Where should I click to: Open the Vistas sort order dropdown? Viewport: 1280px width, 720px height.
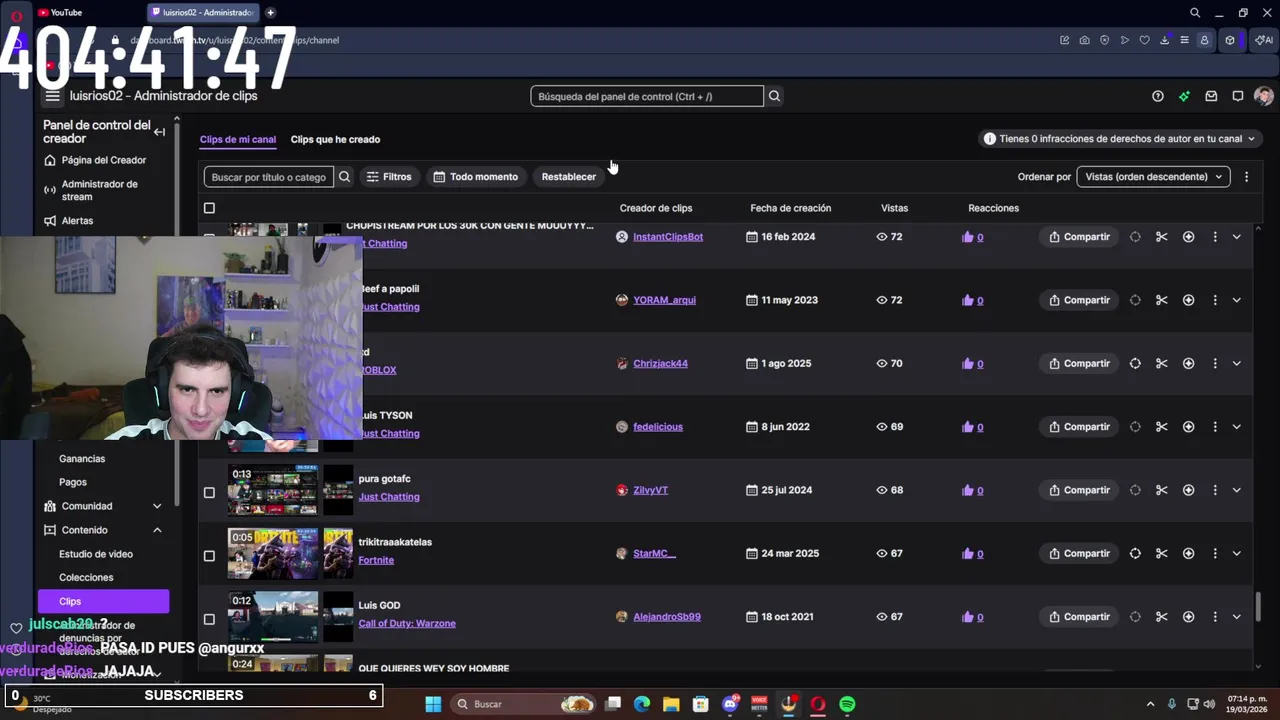tap(1153, 177)
